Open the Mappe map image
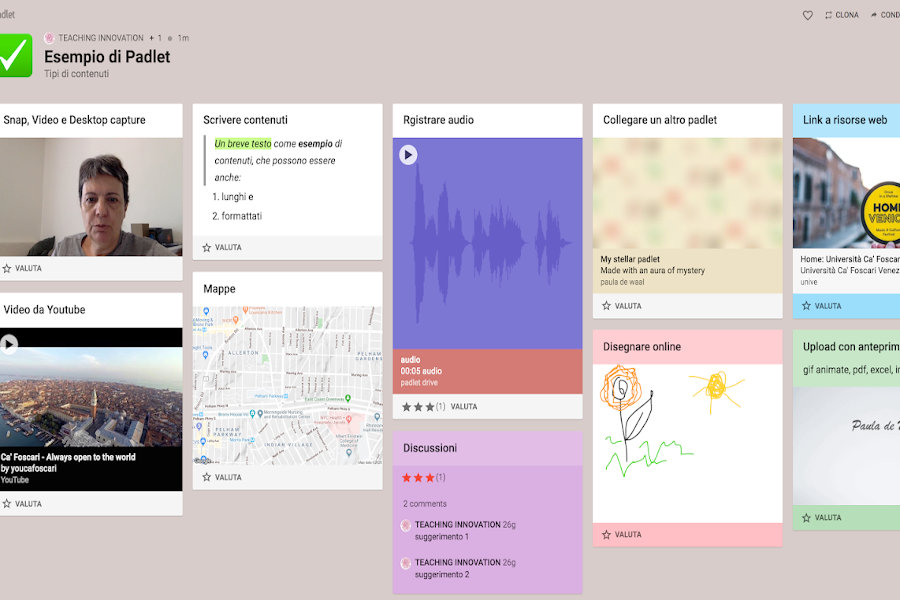 pos(288,385)
